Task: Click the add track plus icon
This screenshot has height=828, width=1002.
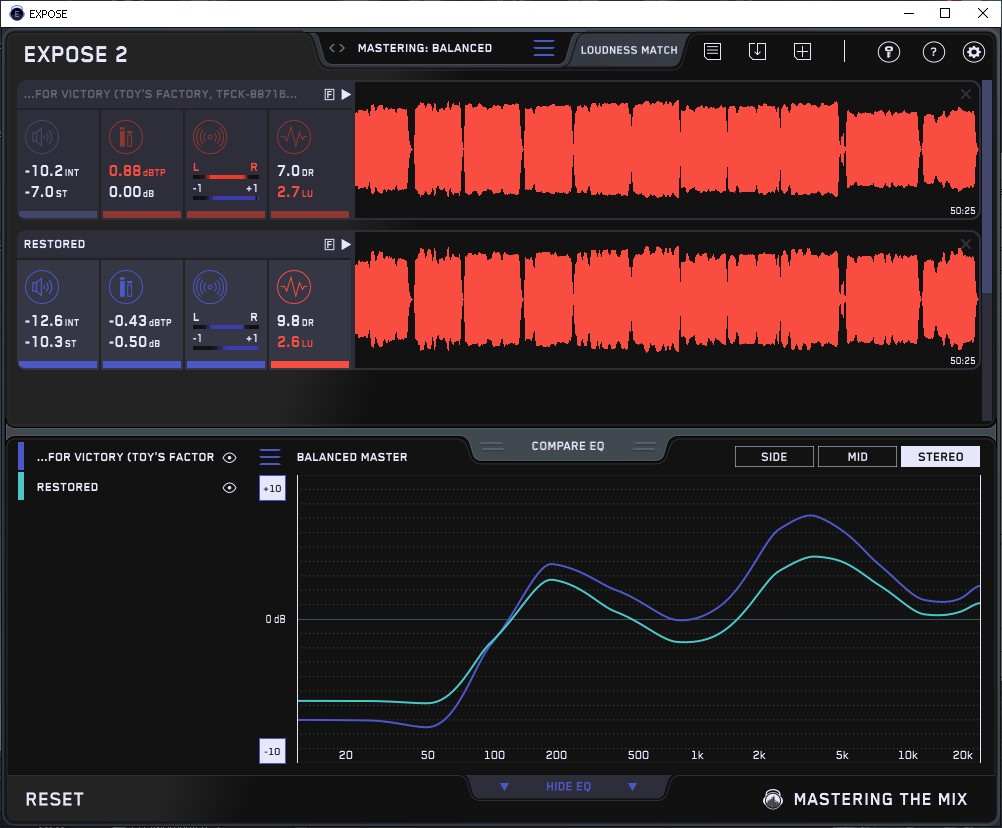Action: pyautogui.click(x=802, y=51)
